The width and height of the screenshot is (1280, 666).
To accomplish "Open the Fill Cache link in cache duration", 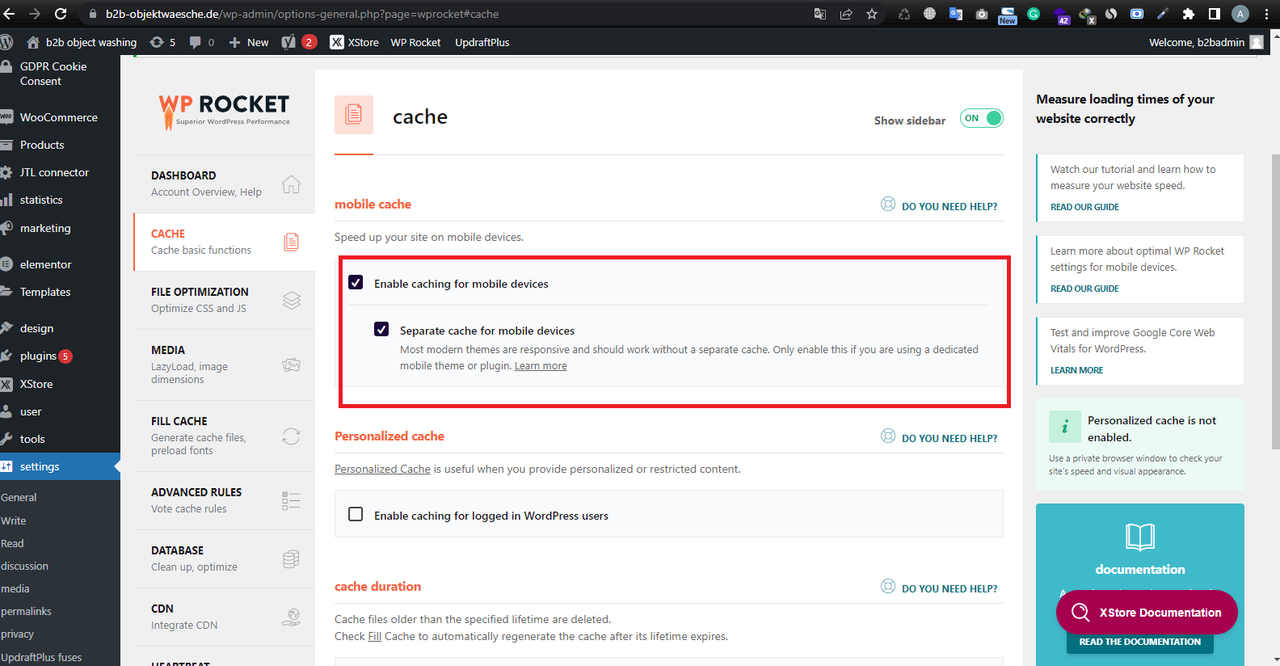I will coord(375,636).
